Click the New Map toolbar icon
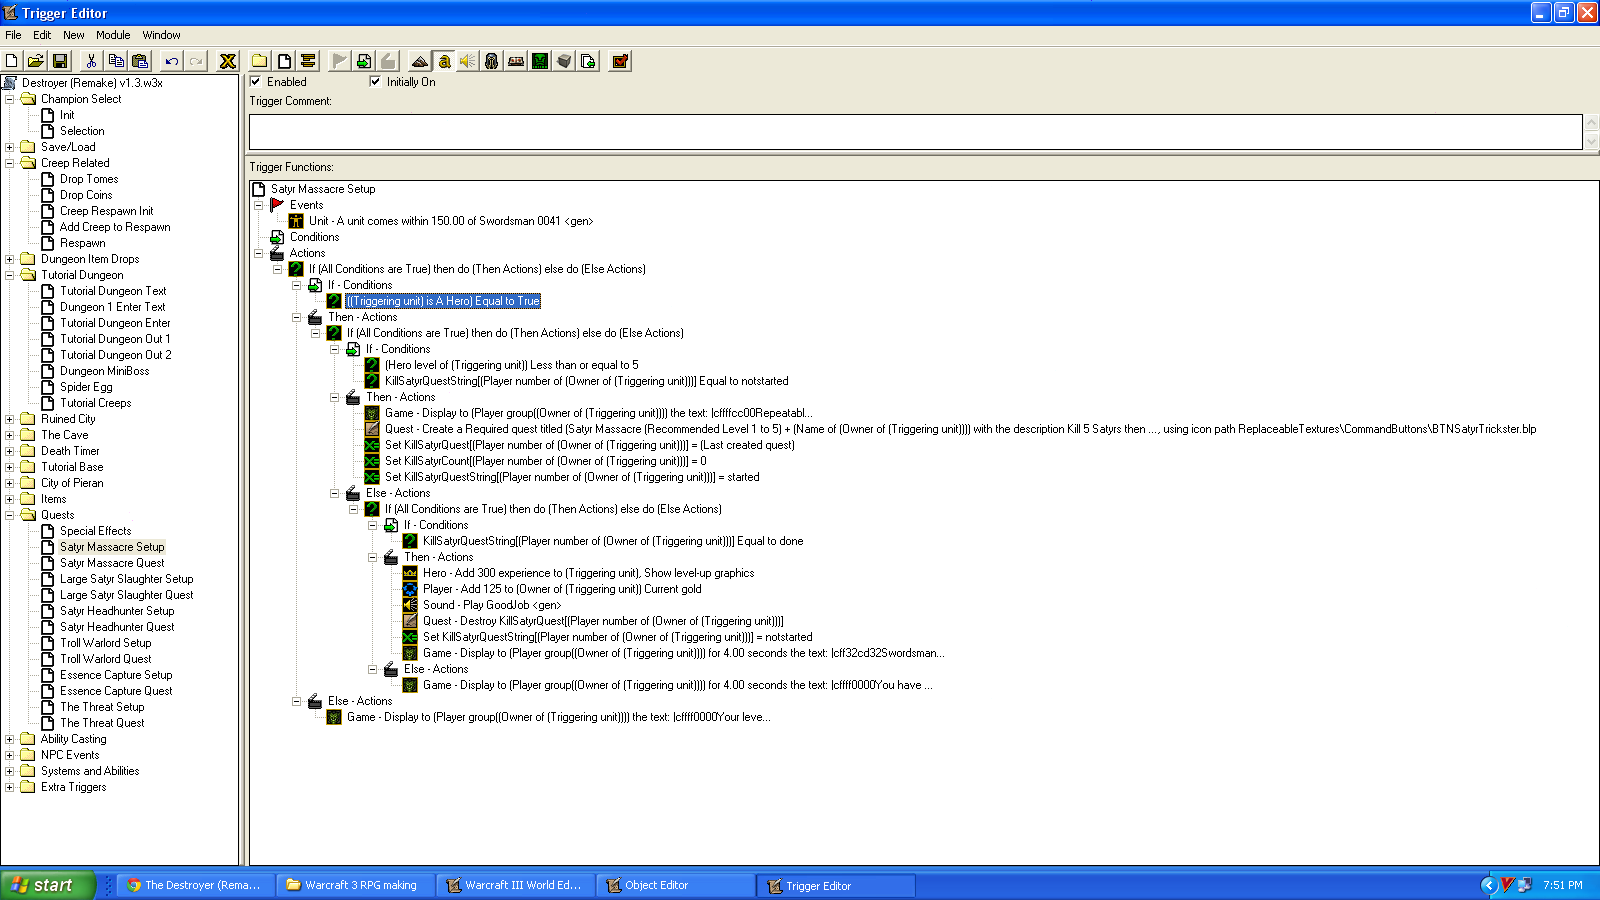The width and height of the screenshot is (1600, 900). pyautogui.click(x=12, y=61)
